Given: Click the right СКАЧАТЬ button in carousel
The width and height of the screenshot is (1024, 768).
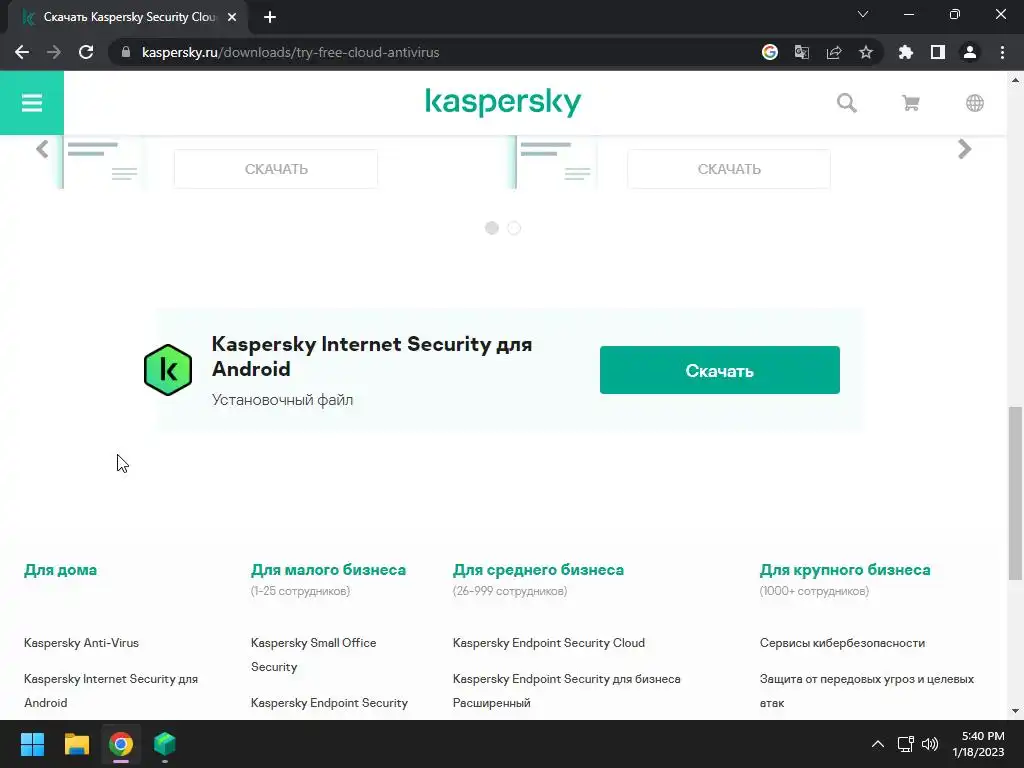Looking at the screenshot, I should 729,169.
